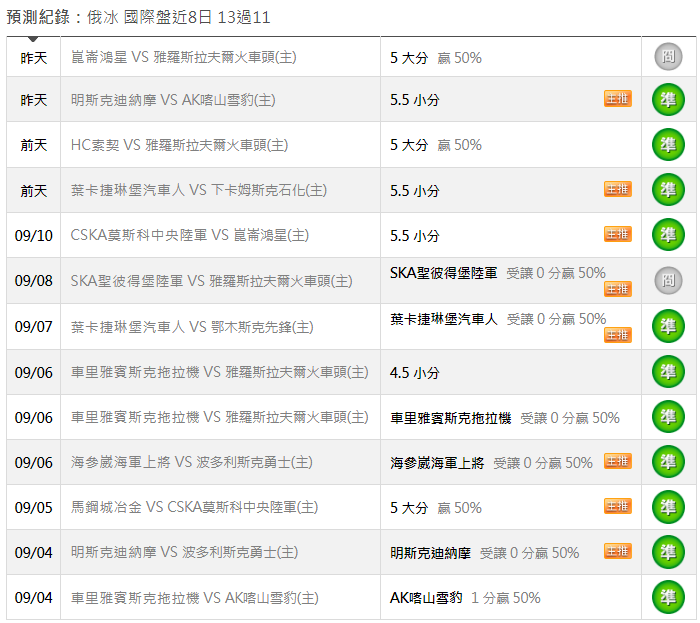Click 準 icon beside 車里雅賓斯克拖拉機 受讓 0 分 prediction

click(668, 417)
